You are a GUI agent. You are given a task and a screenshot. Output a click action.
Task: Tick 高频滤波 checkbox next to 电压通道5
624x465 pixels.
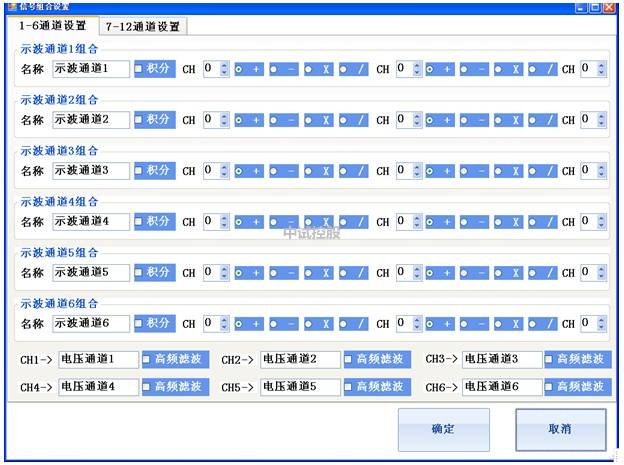pos(349,386)
